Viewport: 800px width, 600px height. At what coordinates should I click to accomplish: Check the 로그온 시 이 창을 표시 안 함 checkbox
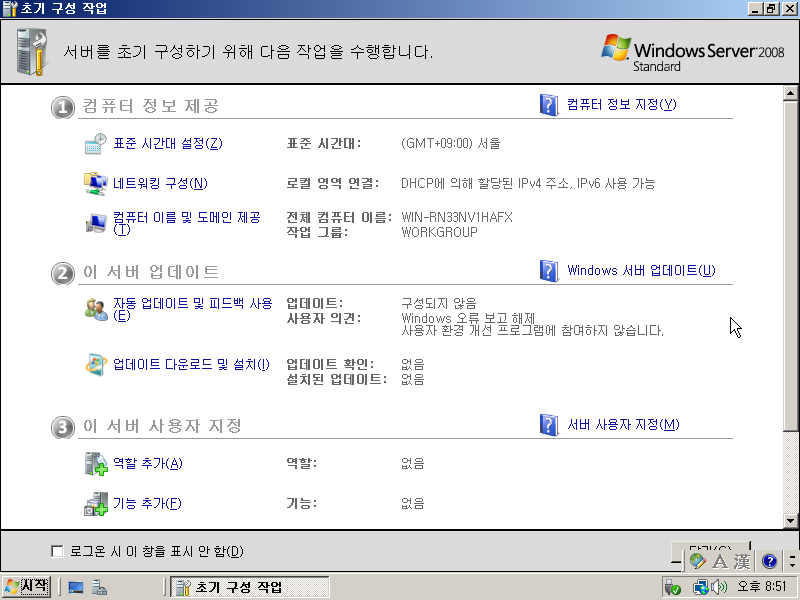tap(57, 552)
